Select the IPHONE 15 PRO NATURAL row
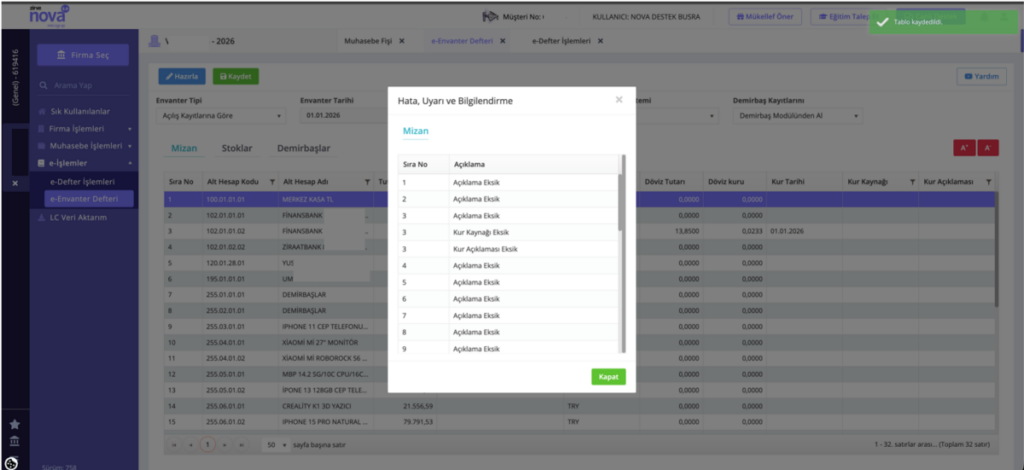Screen dimensions: 1024x470 click(580, 422)
